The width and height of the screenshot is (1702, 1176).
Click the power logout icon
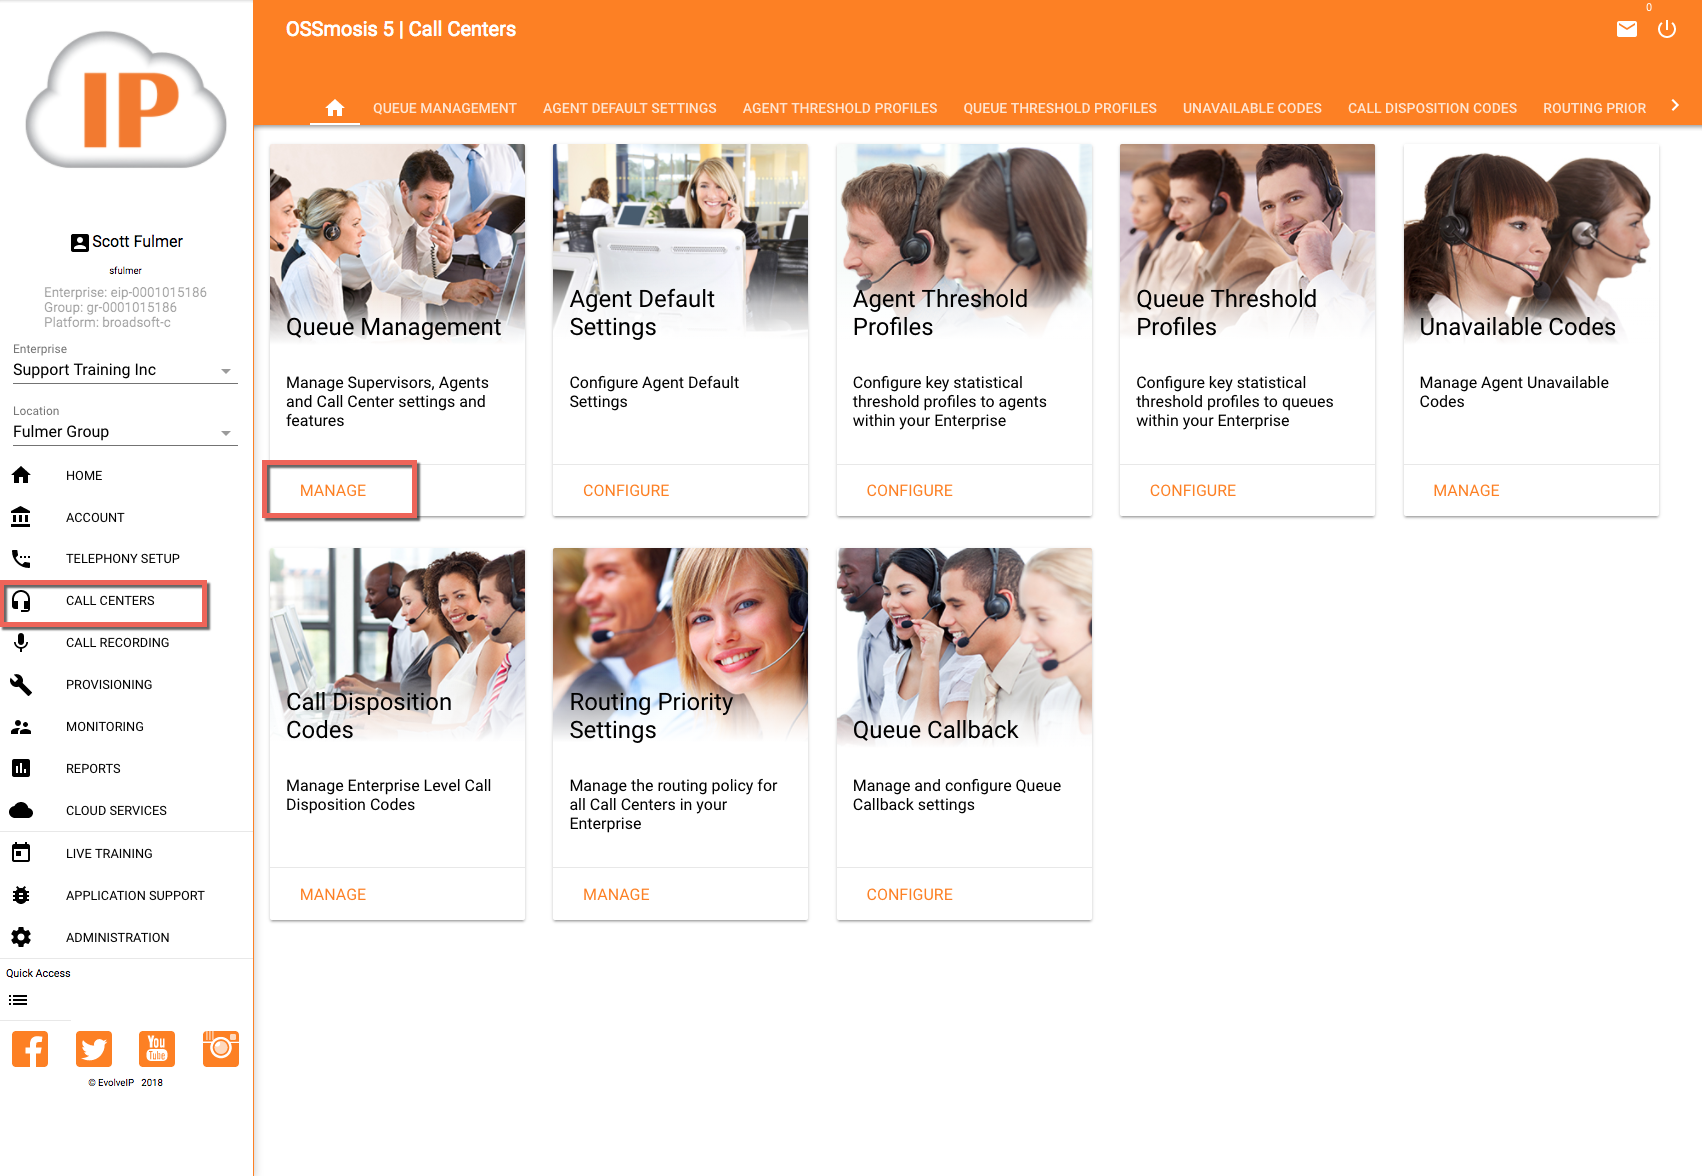[1666, 29]
